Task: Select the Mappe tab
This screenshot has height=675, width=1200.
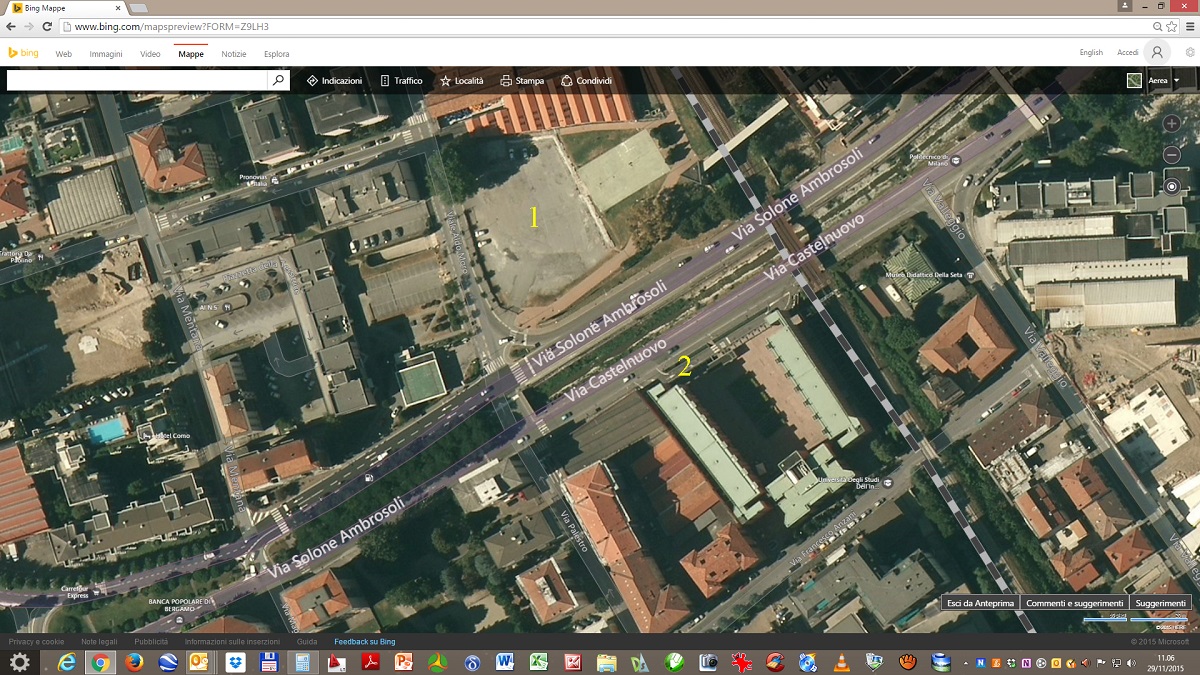Action: 191,54
